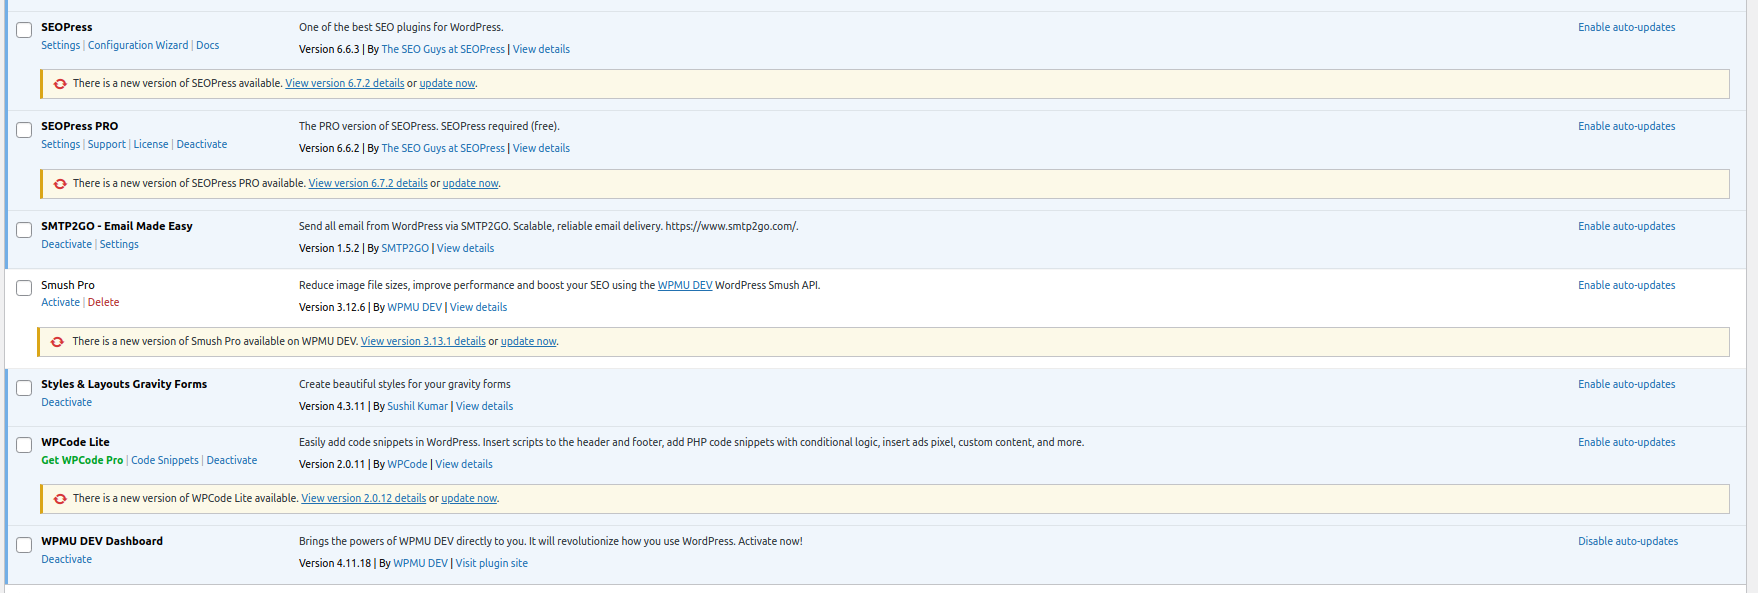
Task: Click the update icon in SEOPress notice
Action: click(x=60, y=84)
